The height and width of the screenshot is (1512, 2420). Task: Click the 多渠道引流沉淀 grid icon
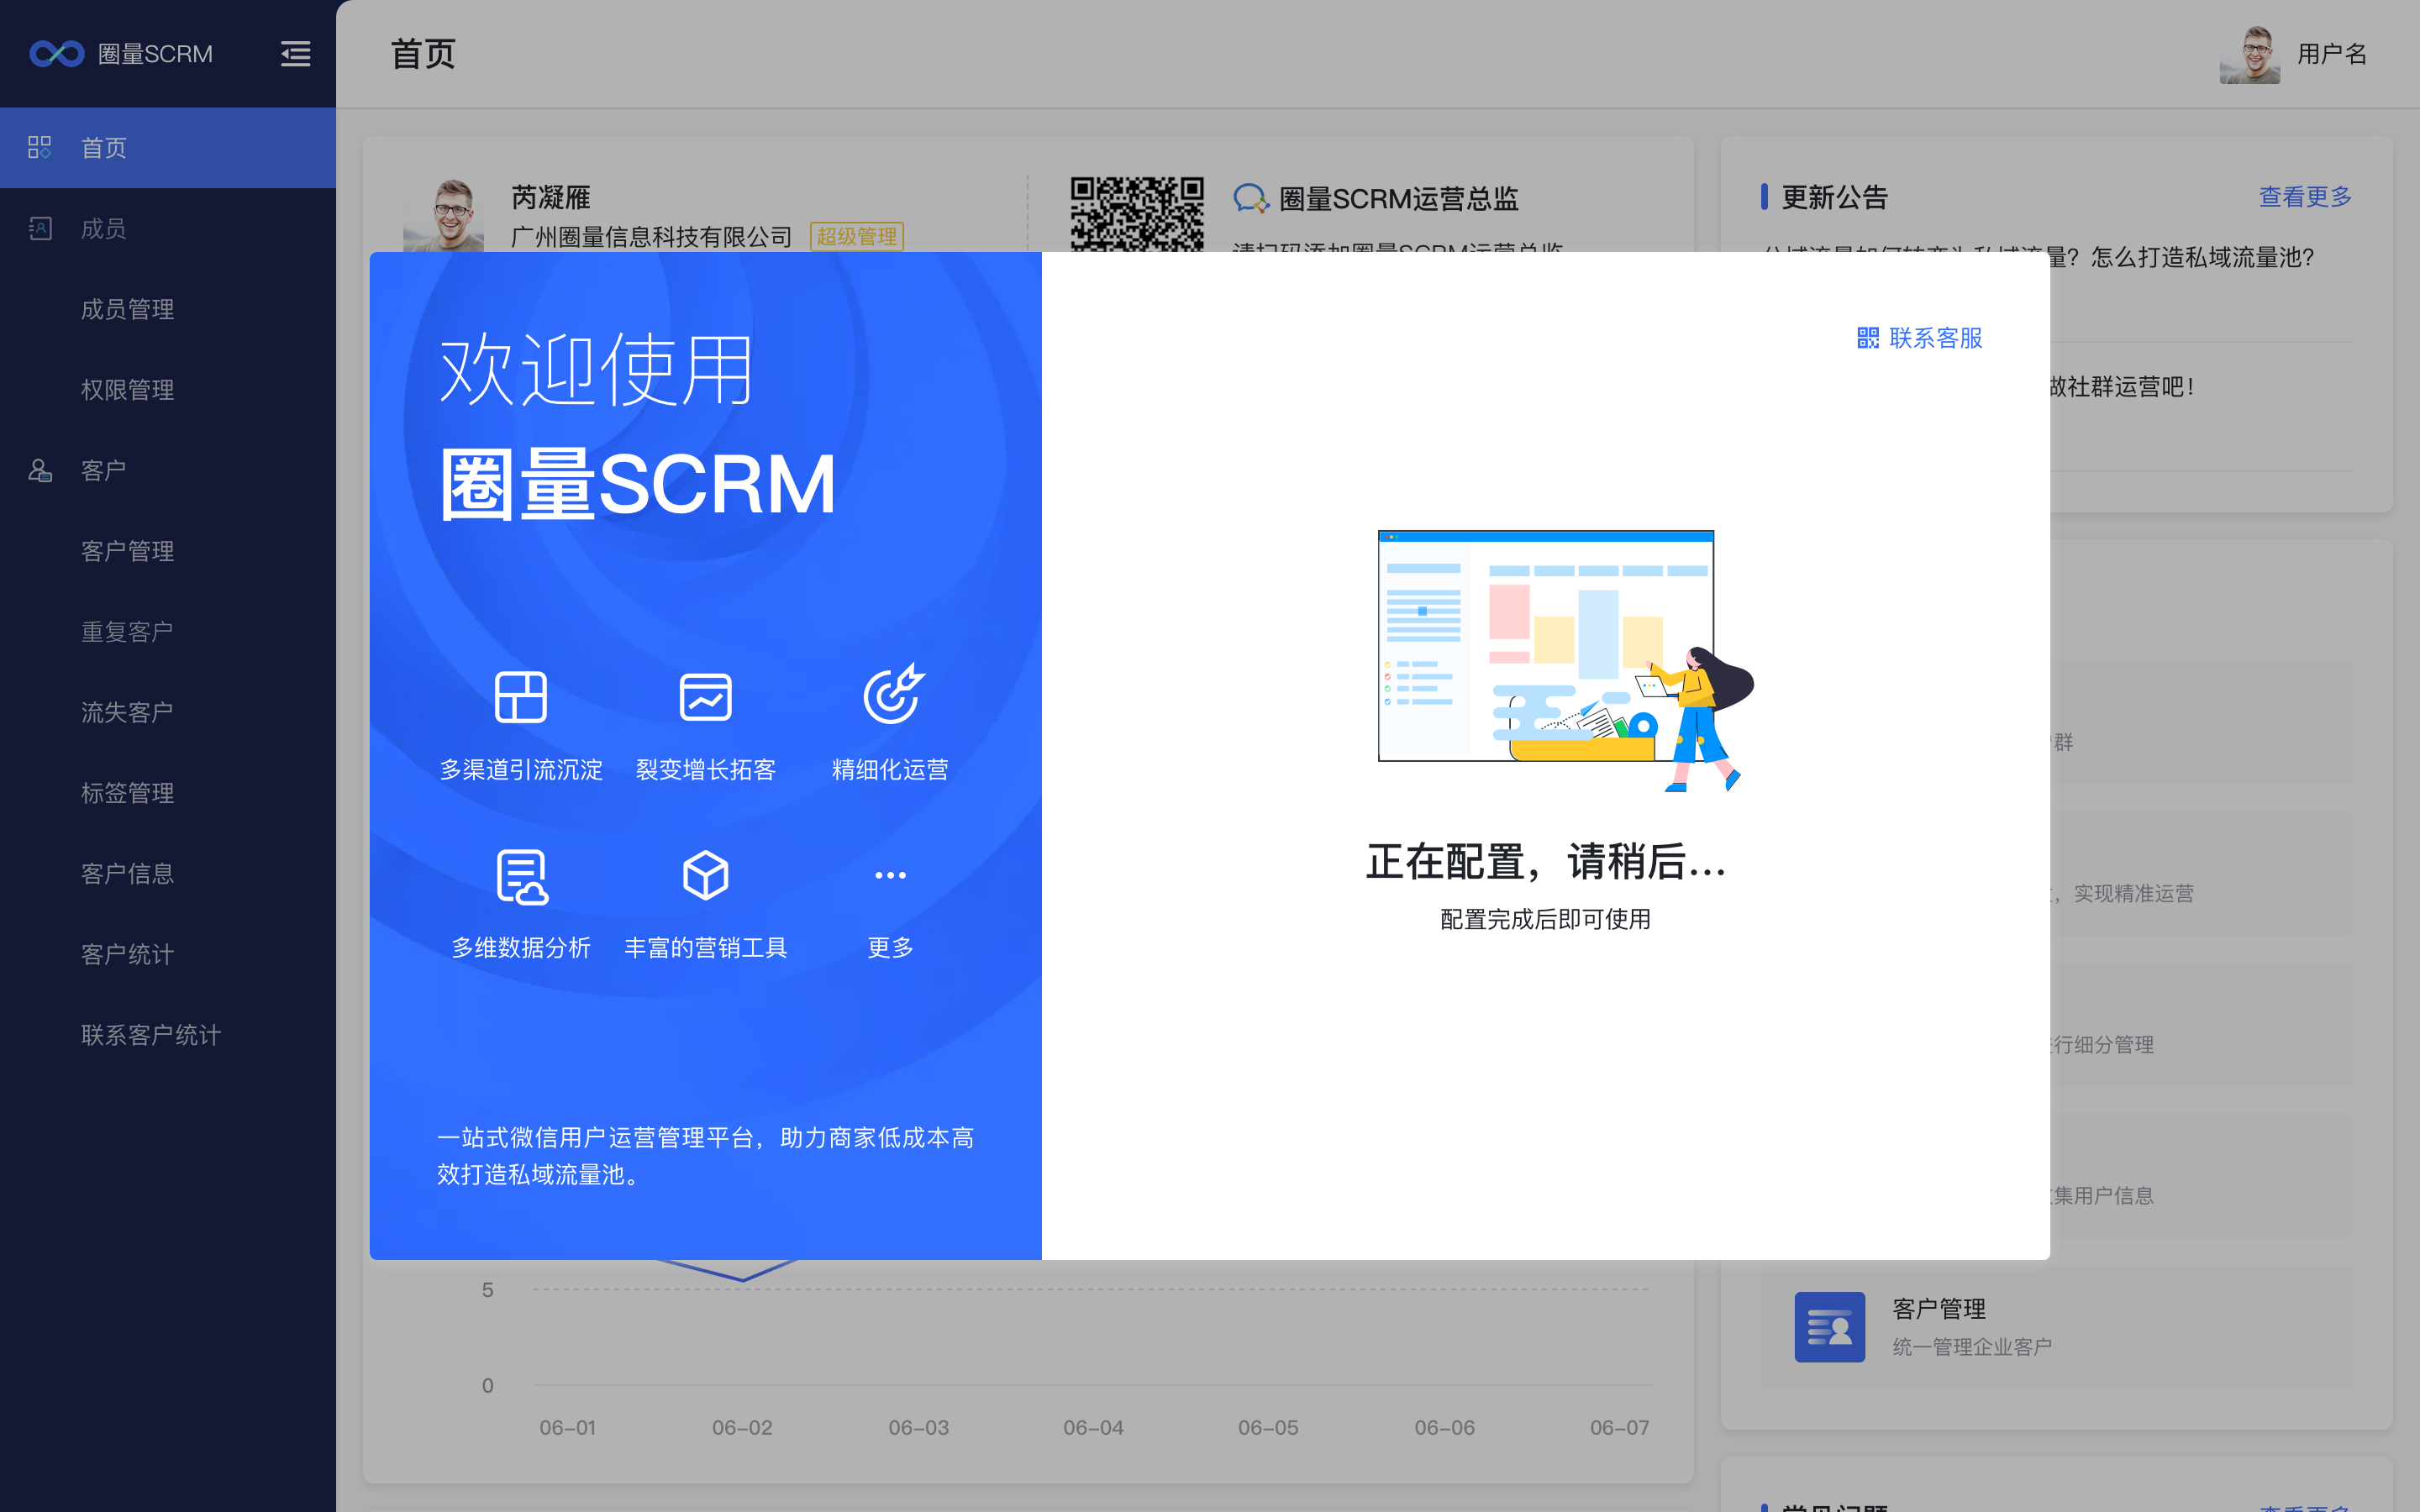click(x=520, y=697)
